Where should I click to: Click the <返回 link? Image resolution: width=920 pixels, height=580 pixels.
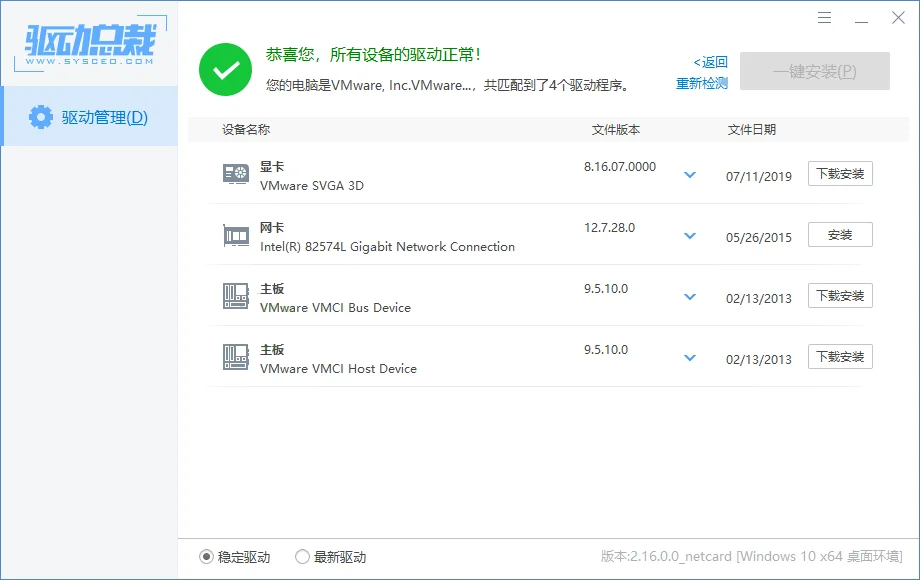pyautogui.click(x=709, y=61)
